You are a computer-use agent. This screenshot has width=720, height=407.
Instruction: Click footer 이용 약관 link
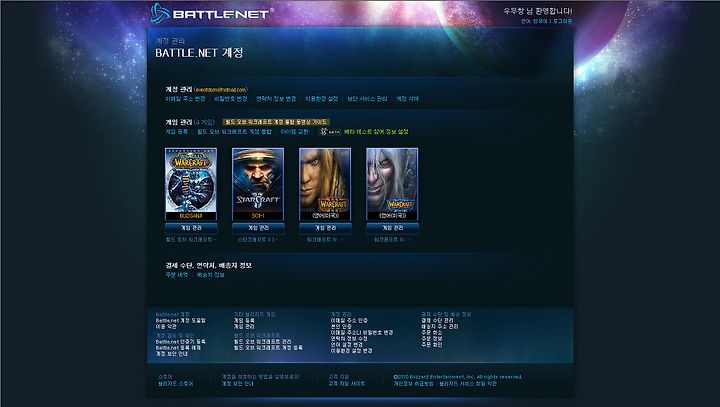coord(166,327)
